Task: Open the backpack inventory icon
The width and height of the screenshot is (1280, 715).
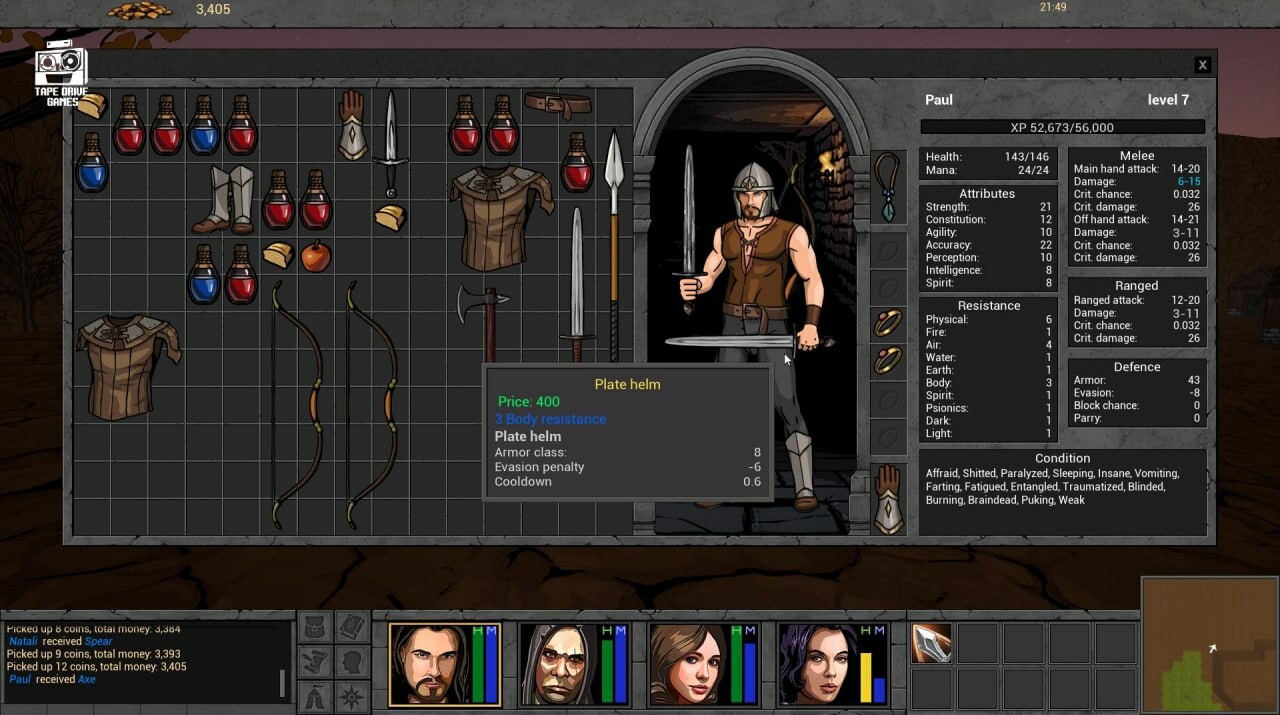Action: [x=315, y=627]
